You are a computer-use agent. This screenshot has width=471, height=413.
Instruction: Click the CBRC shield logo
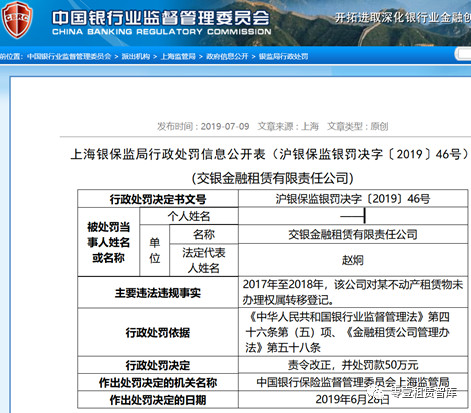click(x=17, y=19)
